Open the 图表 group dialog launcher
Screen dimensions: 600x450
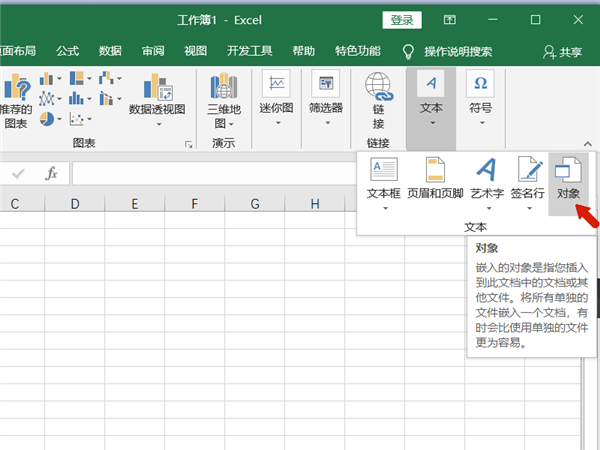188,145
